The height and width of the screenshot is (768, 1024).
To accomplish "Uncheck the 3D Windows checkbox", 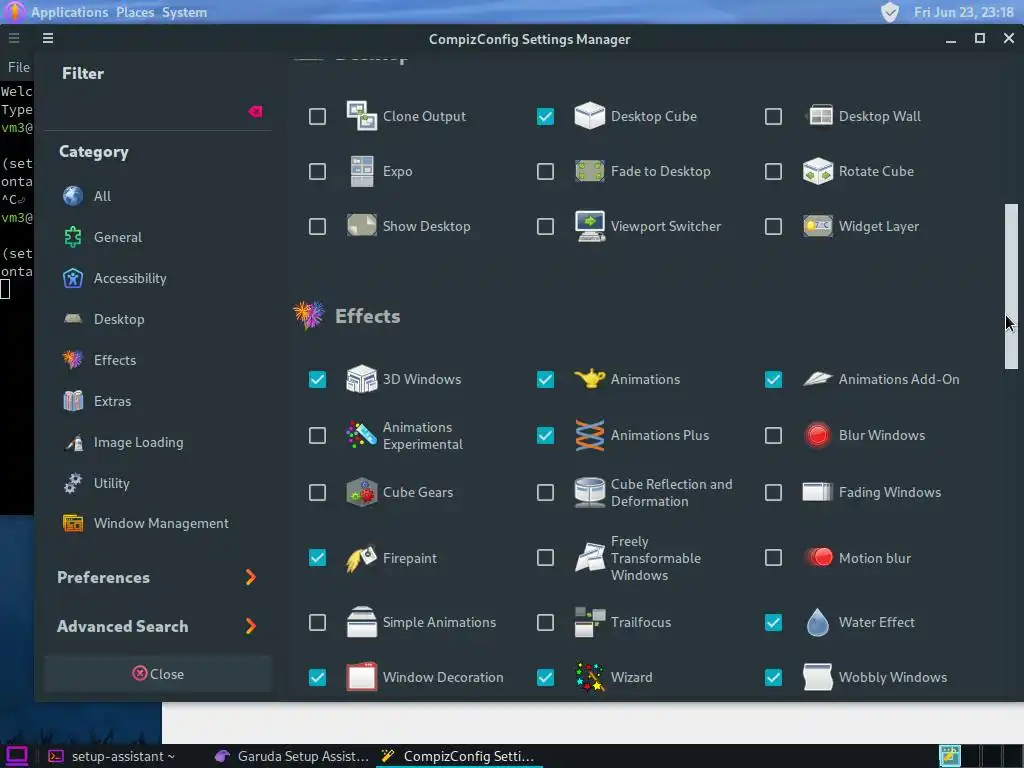I will click(317, 379).
